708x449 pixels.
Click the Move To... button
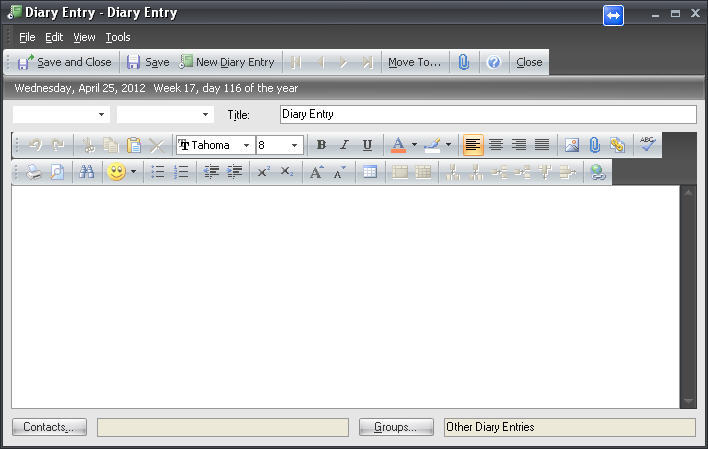tap(415, 62)
